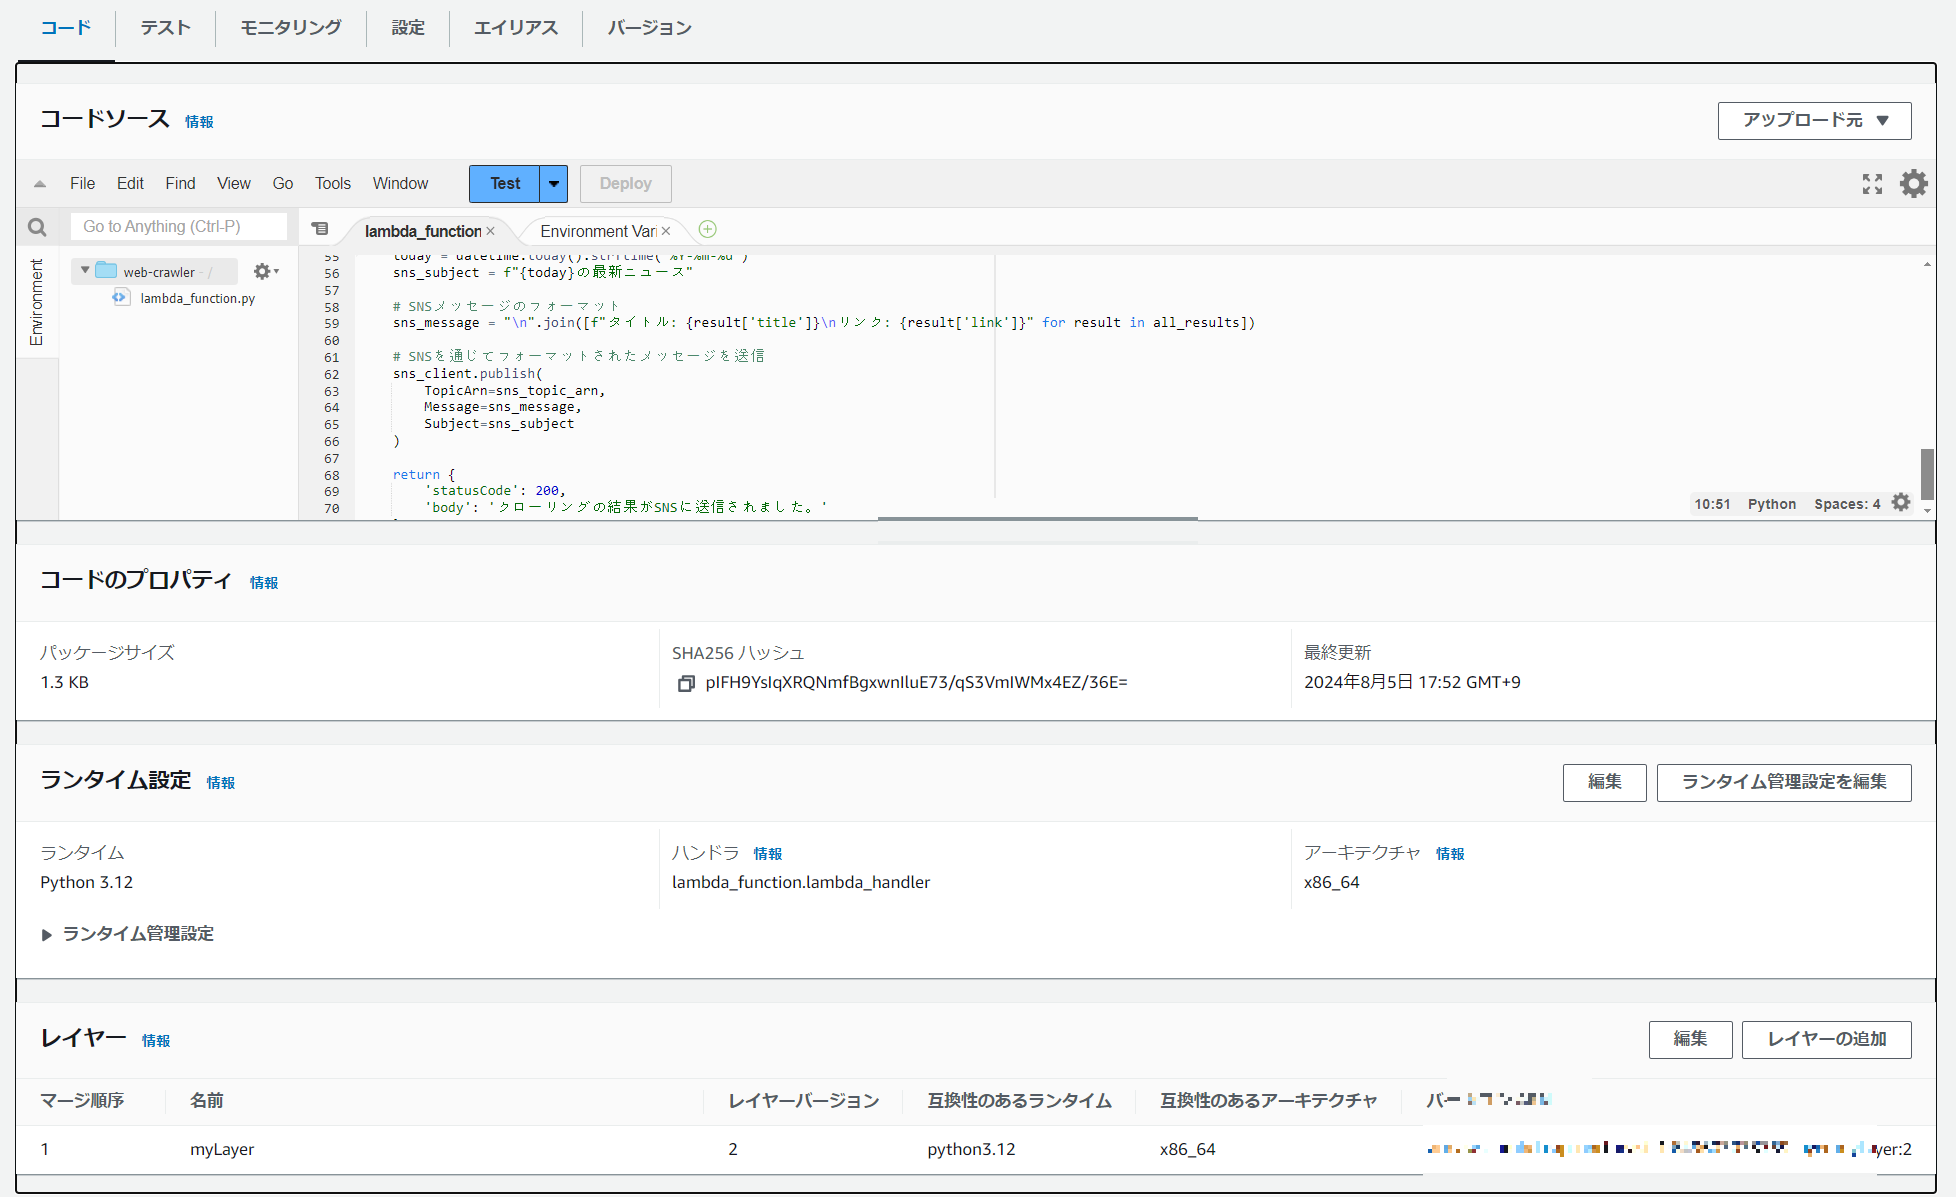Screen dimensions: 1956x1197
Task: Open editor preferences gear icon
Action: pos(1913,184)
